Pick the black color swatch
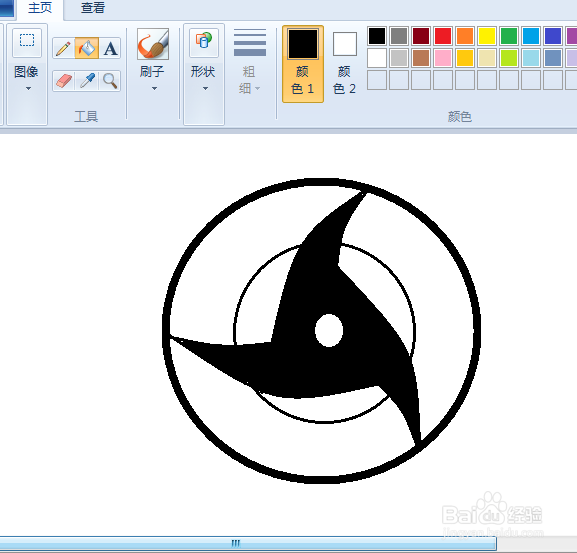 tap(377, 36)
